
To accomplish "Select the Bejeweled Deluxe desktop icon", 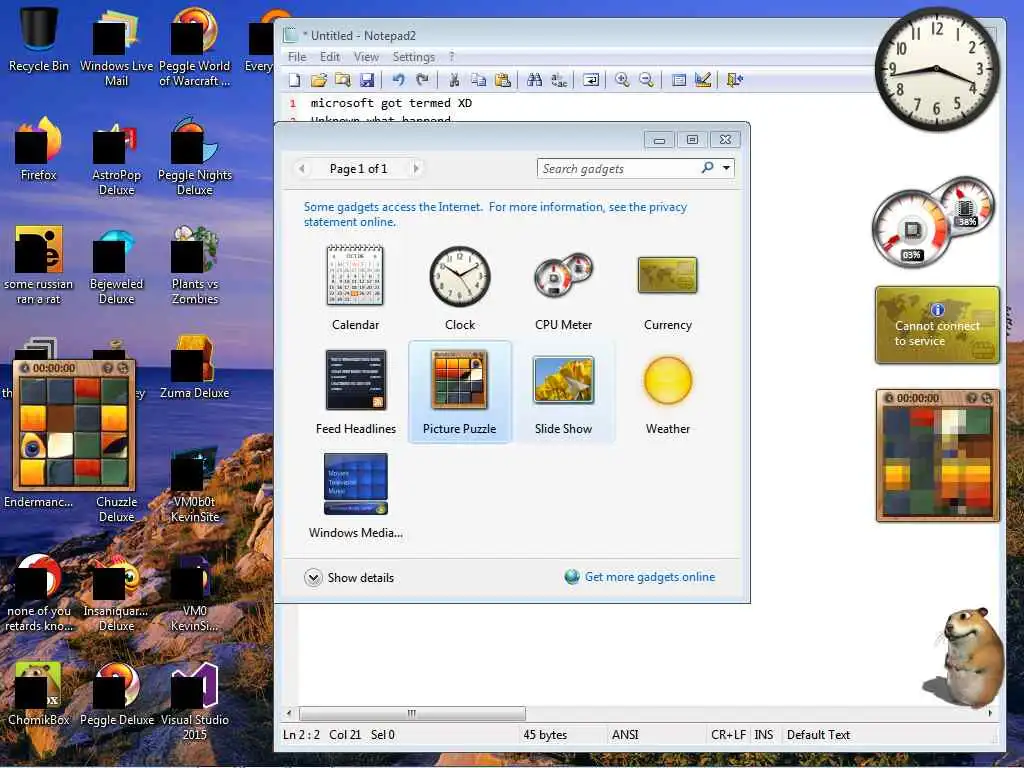I will click(x=116, y=266).
